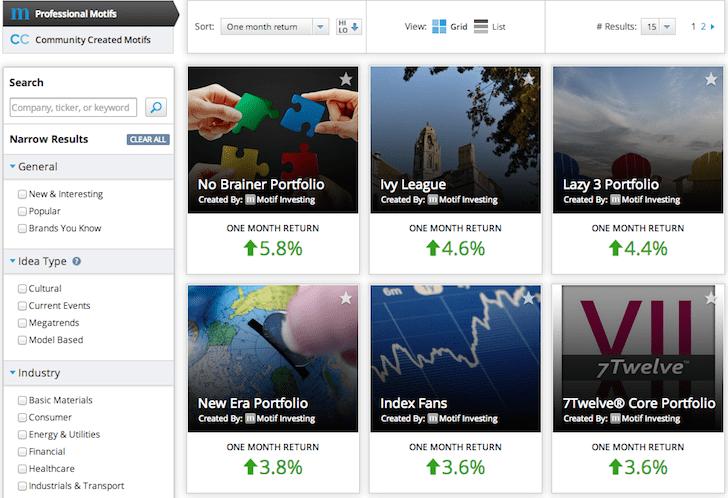Tick the Healthcare industry checkbox

(22, 469)
